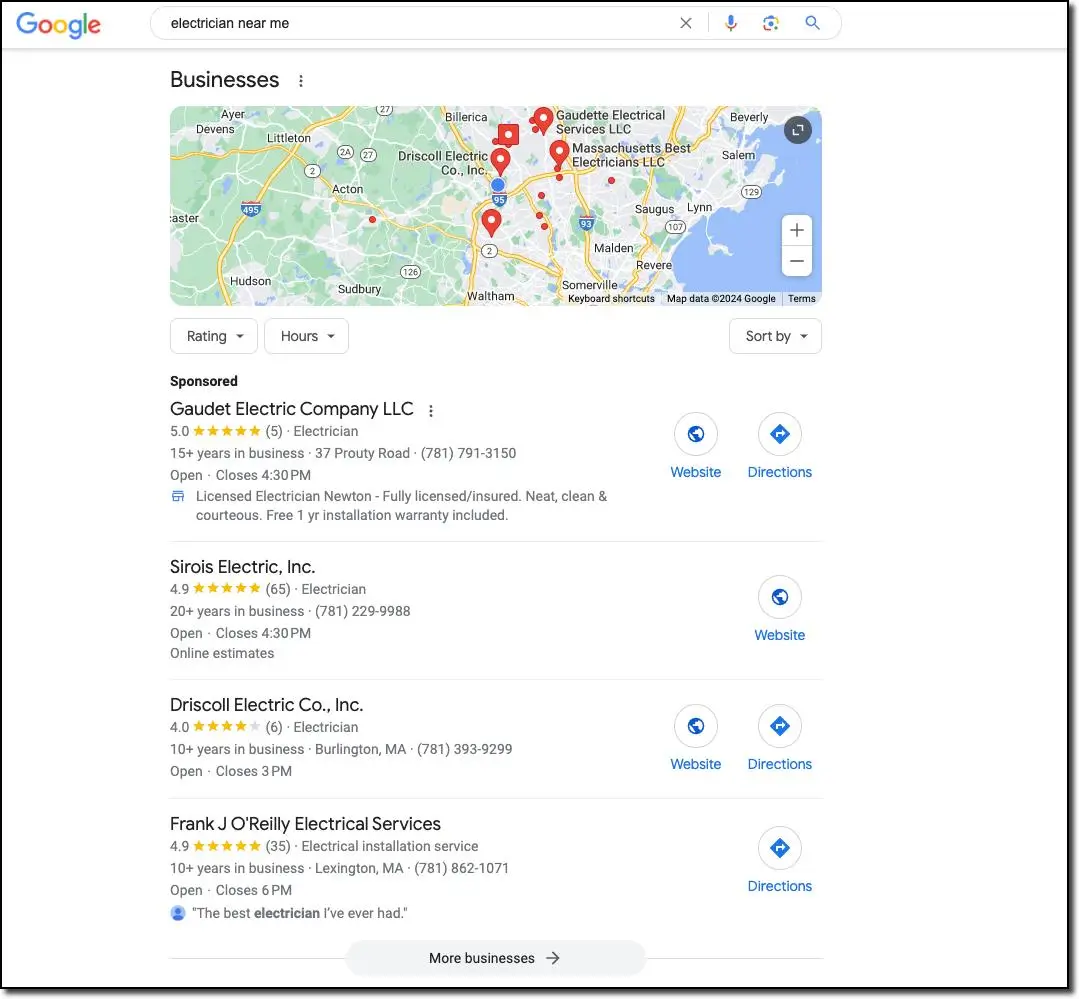The height and width of the screenshot is (999, 1079).
Task: Open the Sort by dropdown
Action: click(776, 336)
